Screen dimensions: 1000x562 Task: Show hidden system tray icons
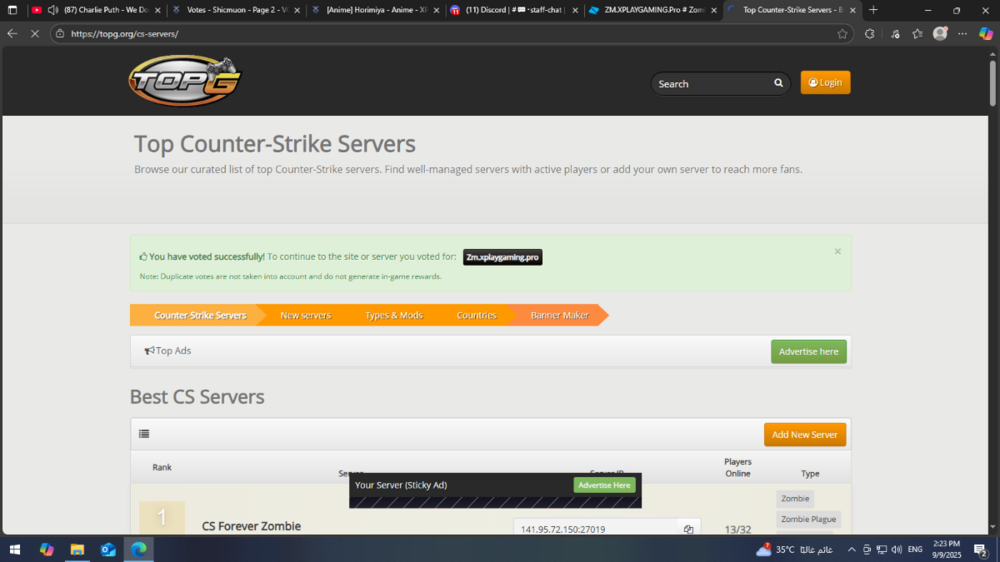pos(851,549)
